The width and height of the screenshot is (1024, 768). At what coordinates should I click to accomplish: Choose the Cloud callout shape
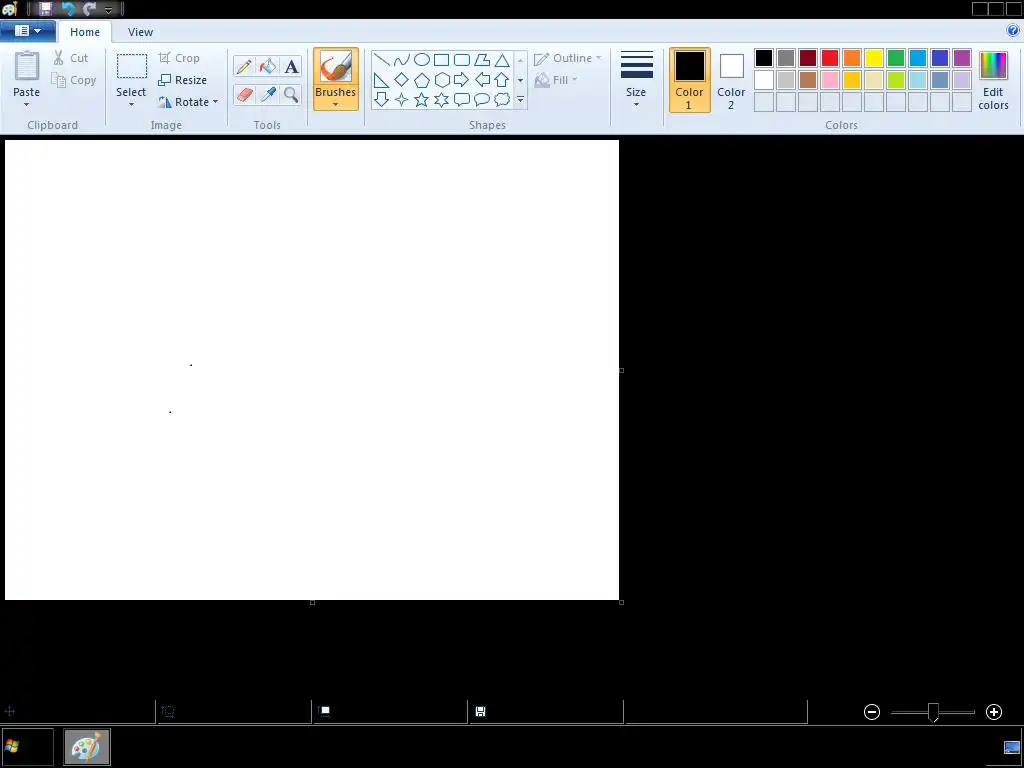click(x=502, y=100)
